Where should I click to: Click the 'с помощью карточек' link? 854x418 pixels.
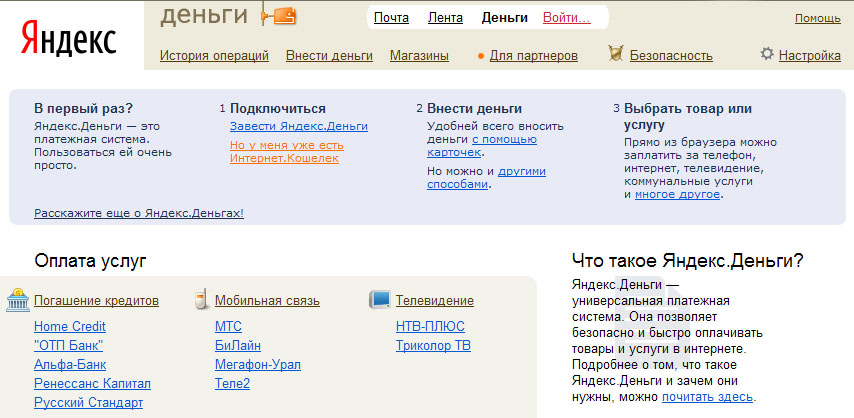coord(482,146)
